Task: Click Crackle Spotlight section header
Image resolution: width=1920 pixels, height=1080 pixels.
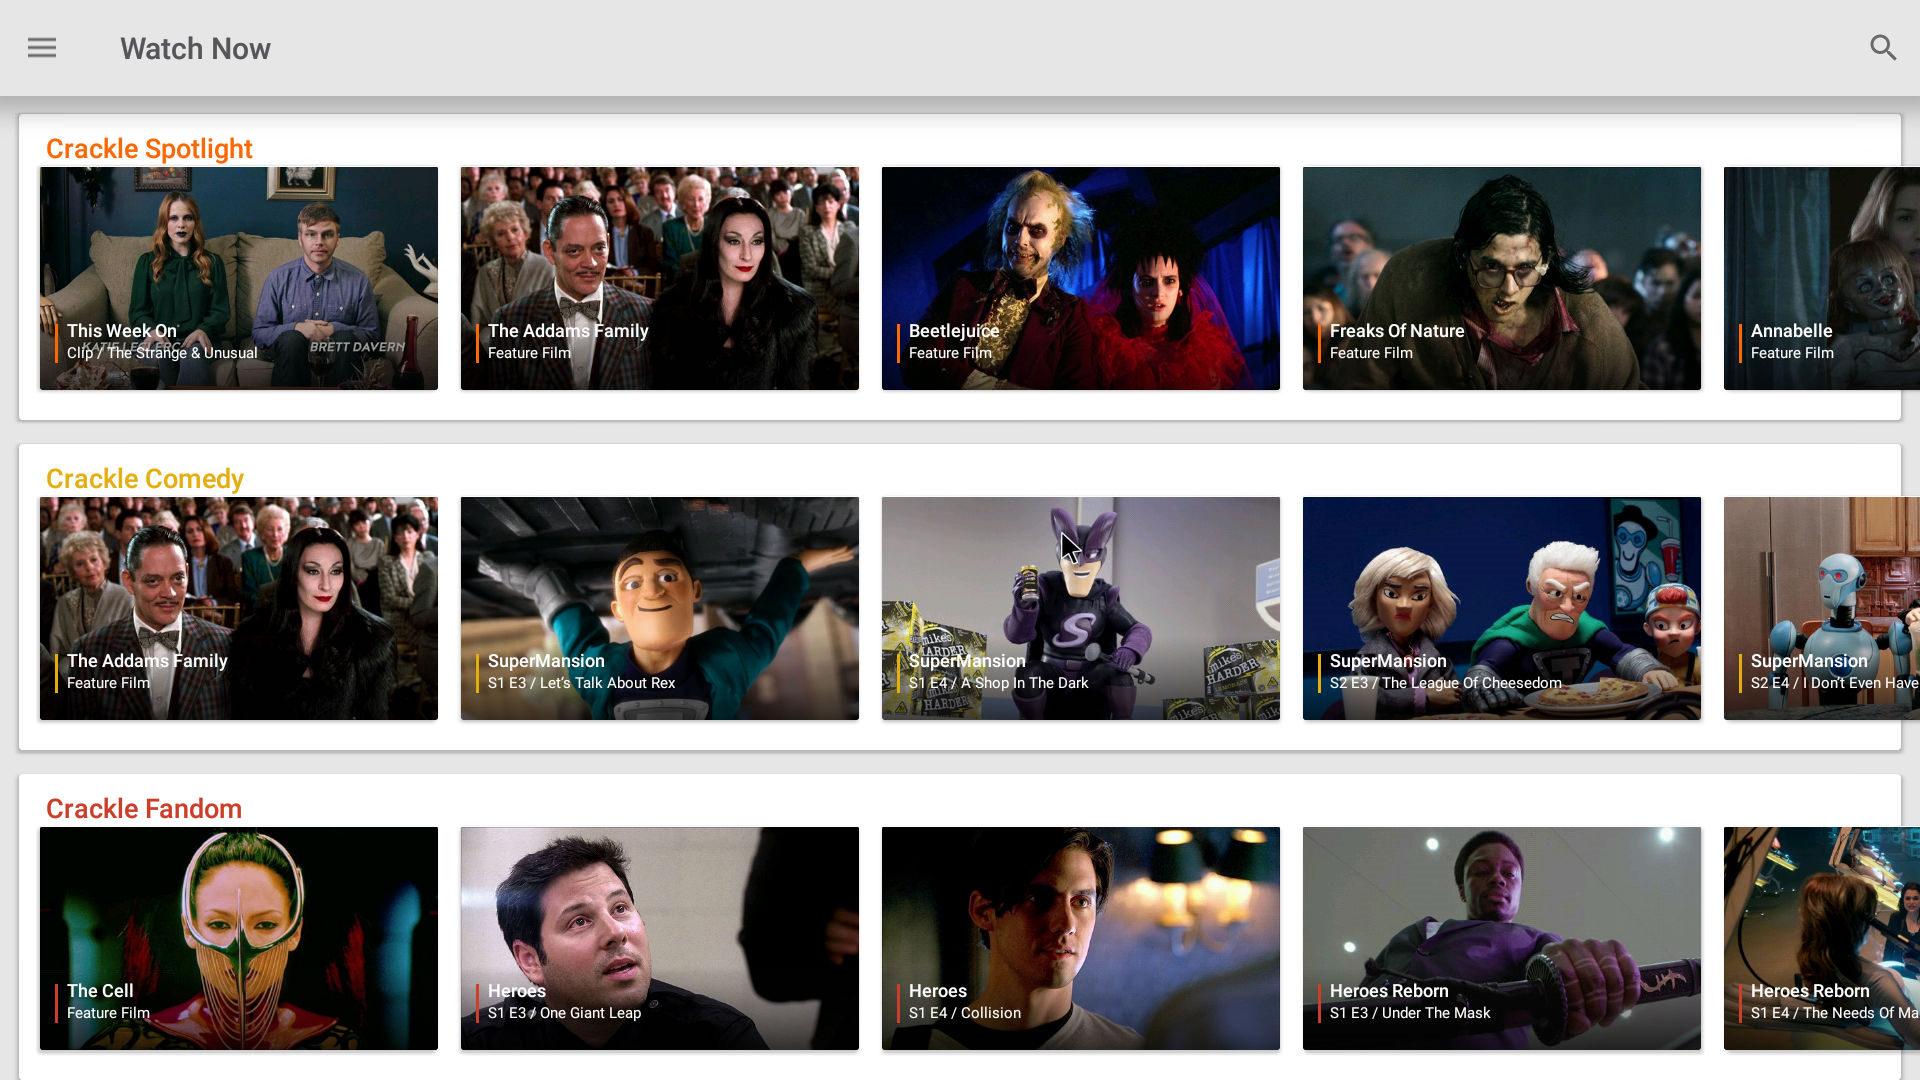Action: tap(149, 148)
